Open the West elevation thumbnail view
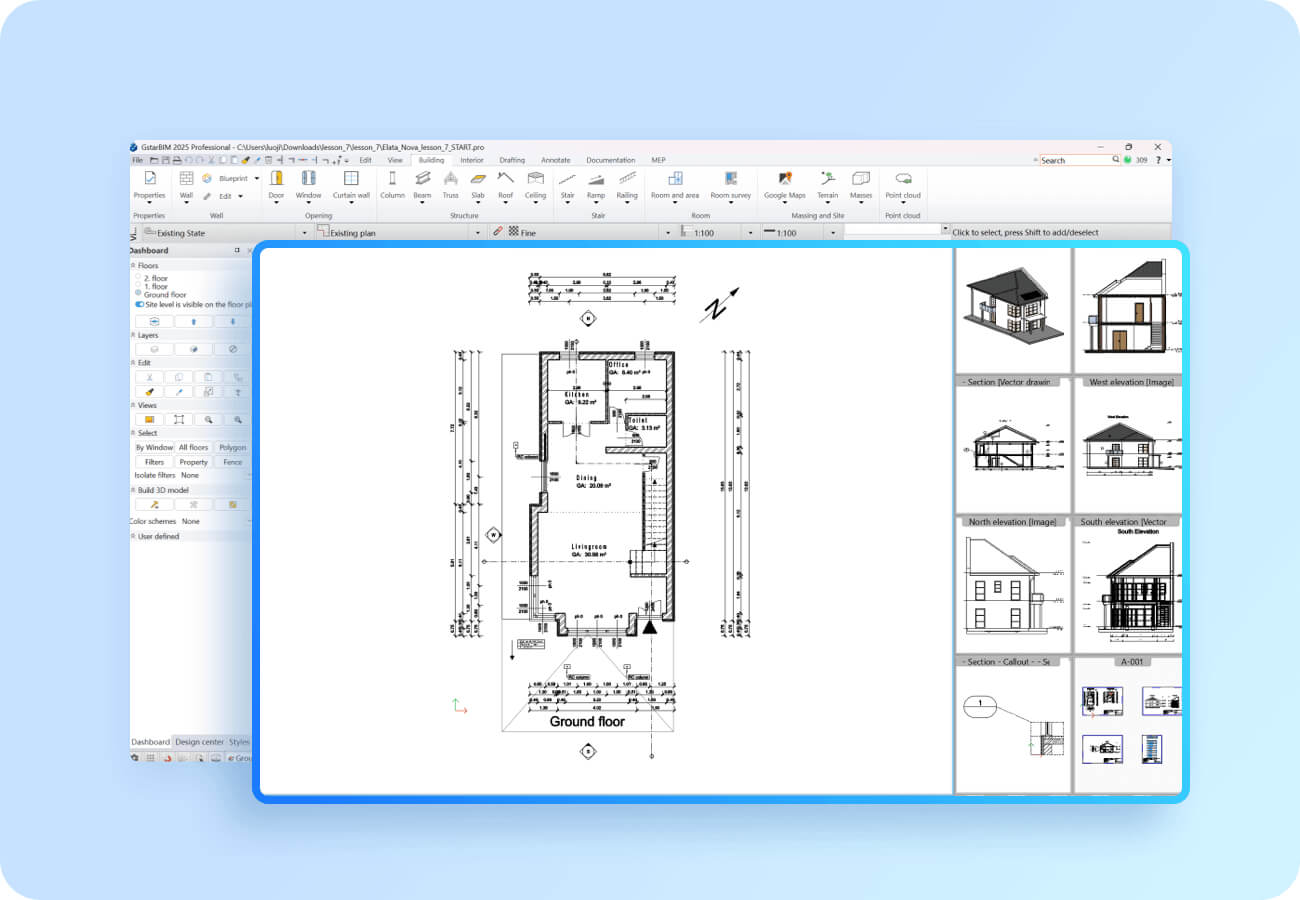 1127,447
